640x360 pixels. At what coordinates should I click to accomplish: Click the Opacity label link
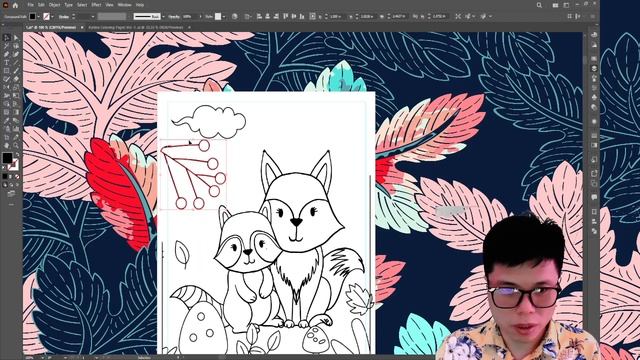click(174, 16)
